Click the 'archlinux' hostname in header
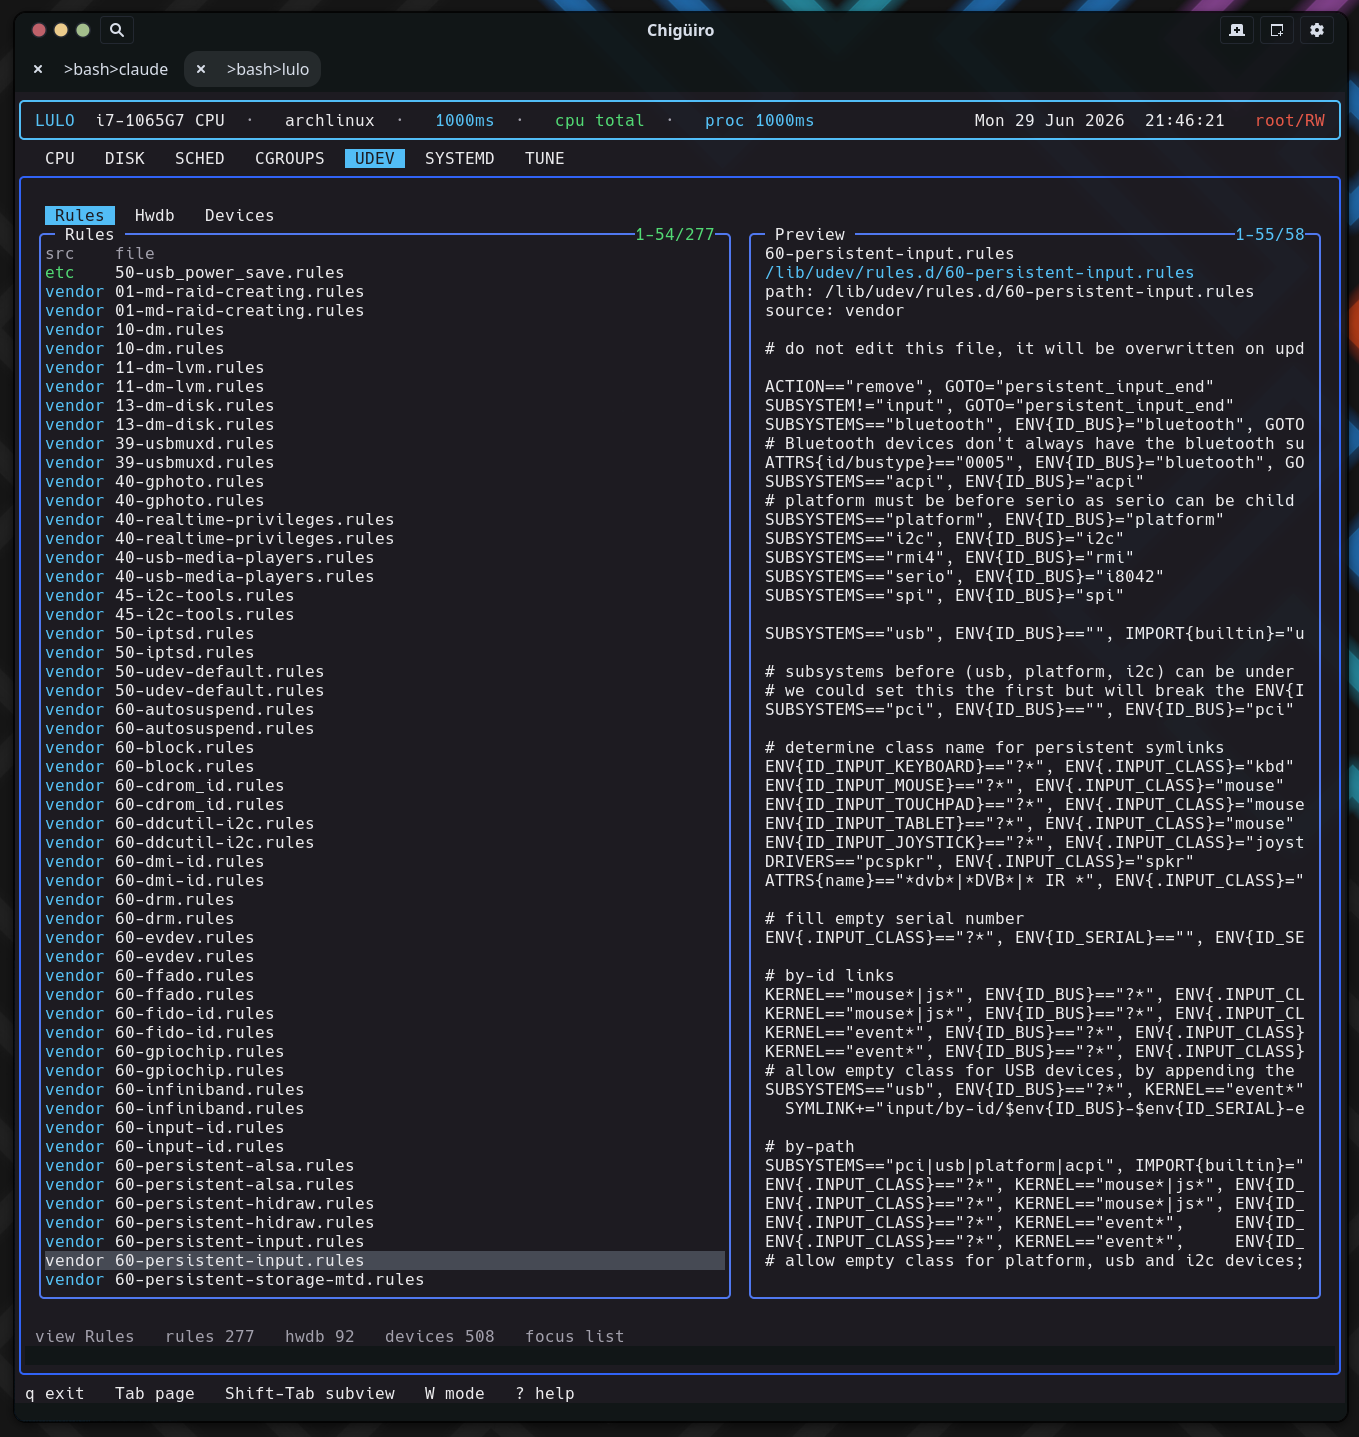 coord(330,120)
